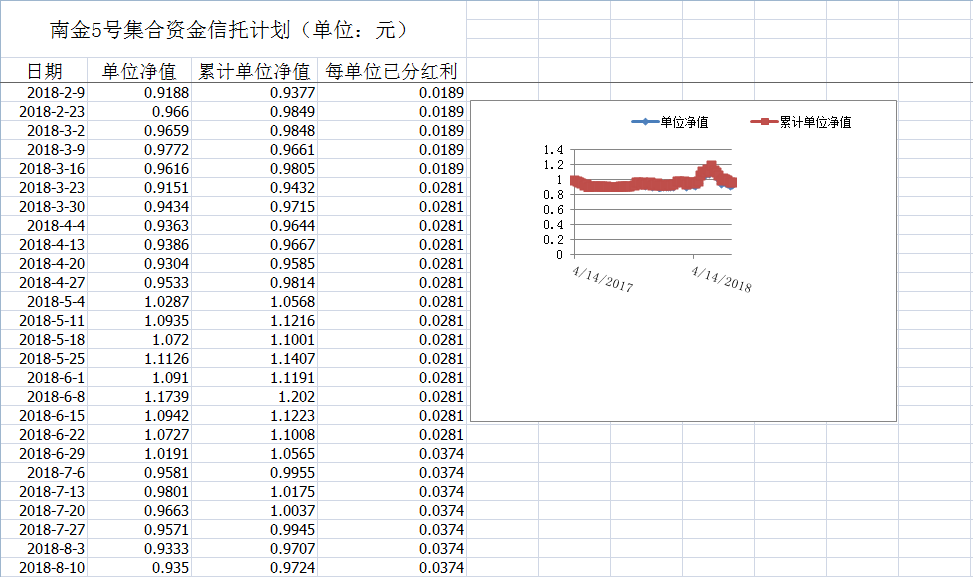Select unit net value cell 1.1739
This screenshot has width=973, height=577.
[x=140, y=396]
